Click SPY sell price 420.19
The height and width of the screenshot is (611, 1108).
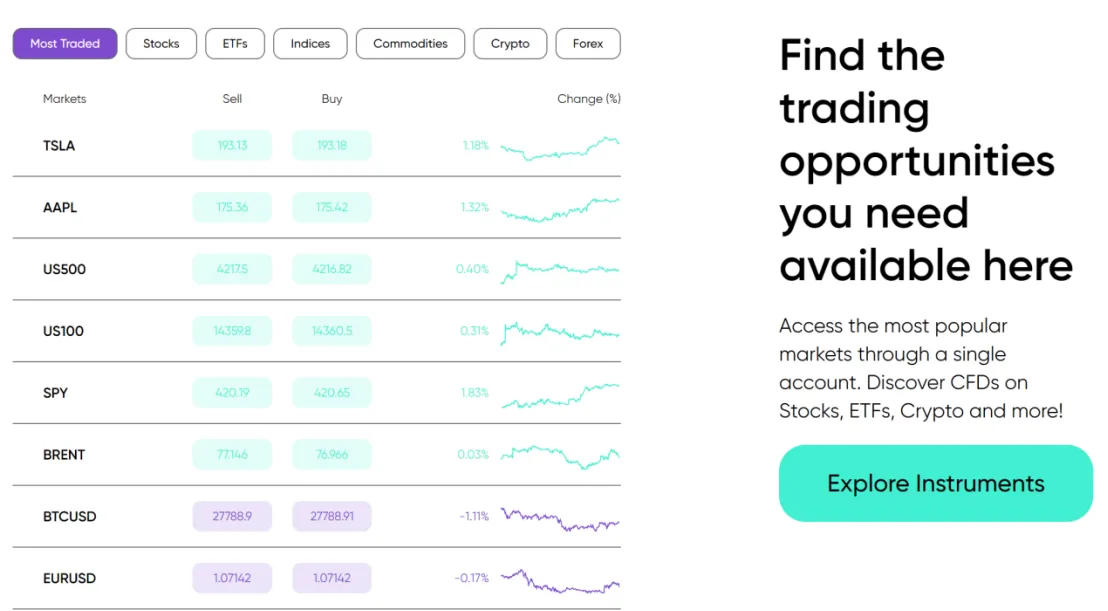[x=232, y=393]
